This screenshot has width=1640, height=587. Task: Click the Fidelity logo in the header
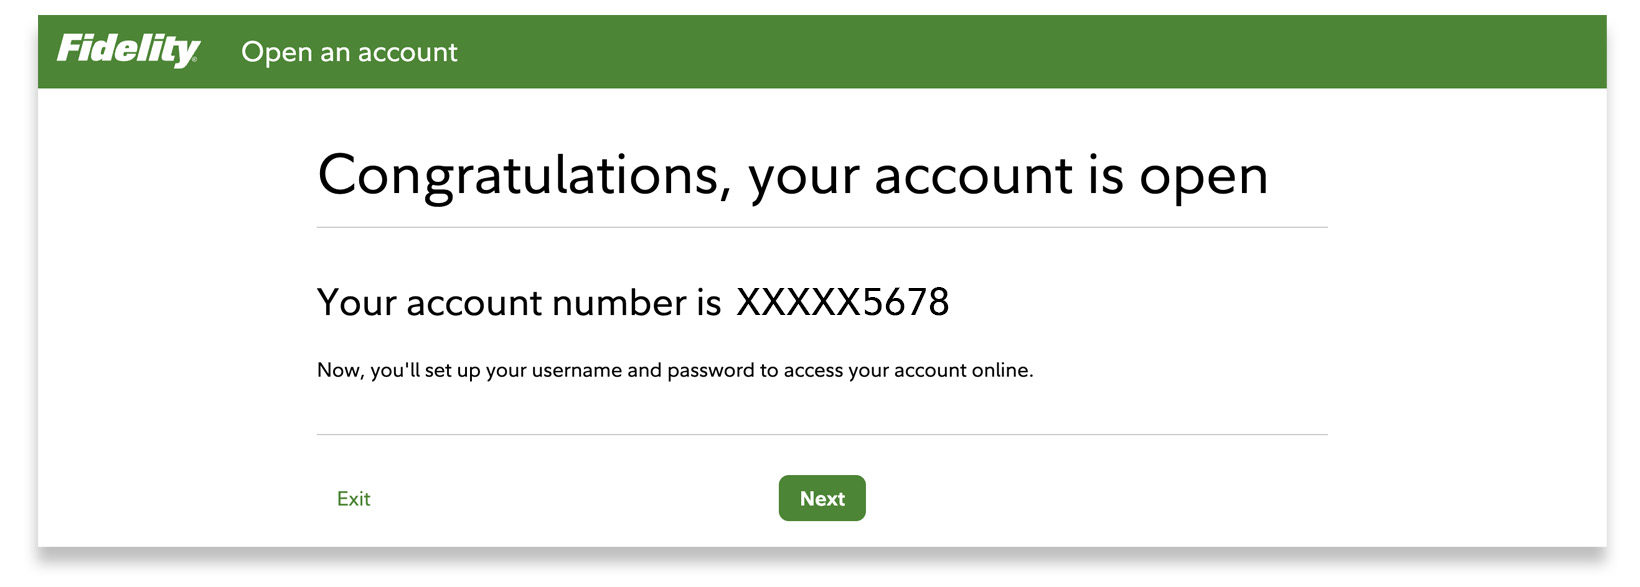pyautogui.click(x=127, y=50)
